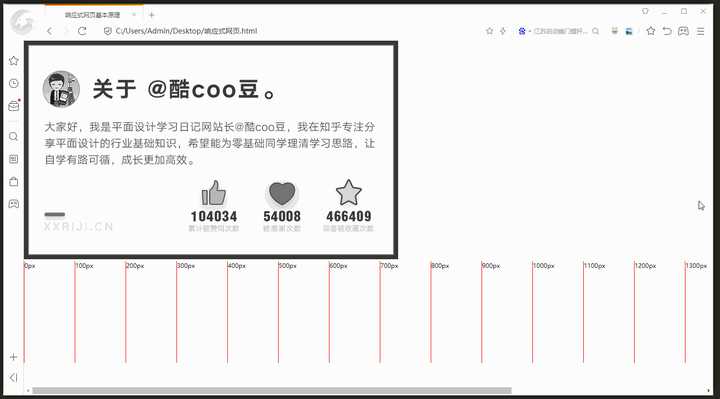
Task: Open search engine dropdown beside paw icon
Action: pos(530,31)
